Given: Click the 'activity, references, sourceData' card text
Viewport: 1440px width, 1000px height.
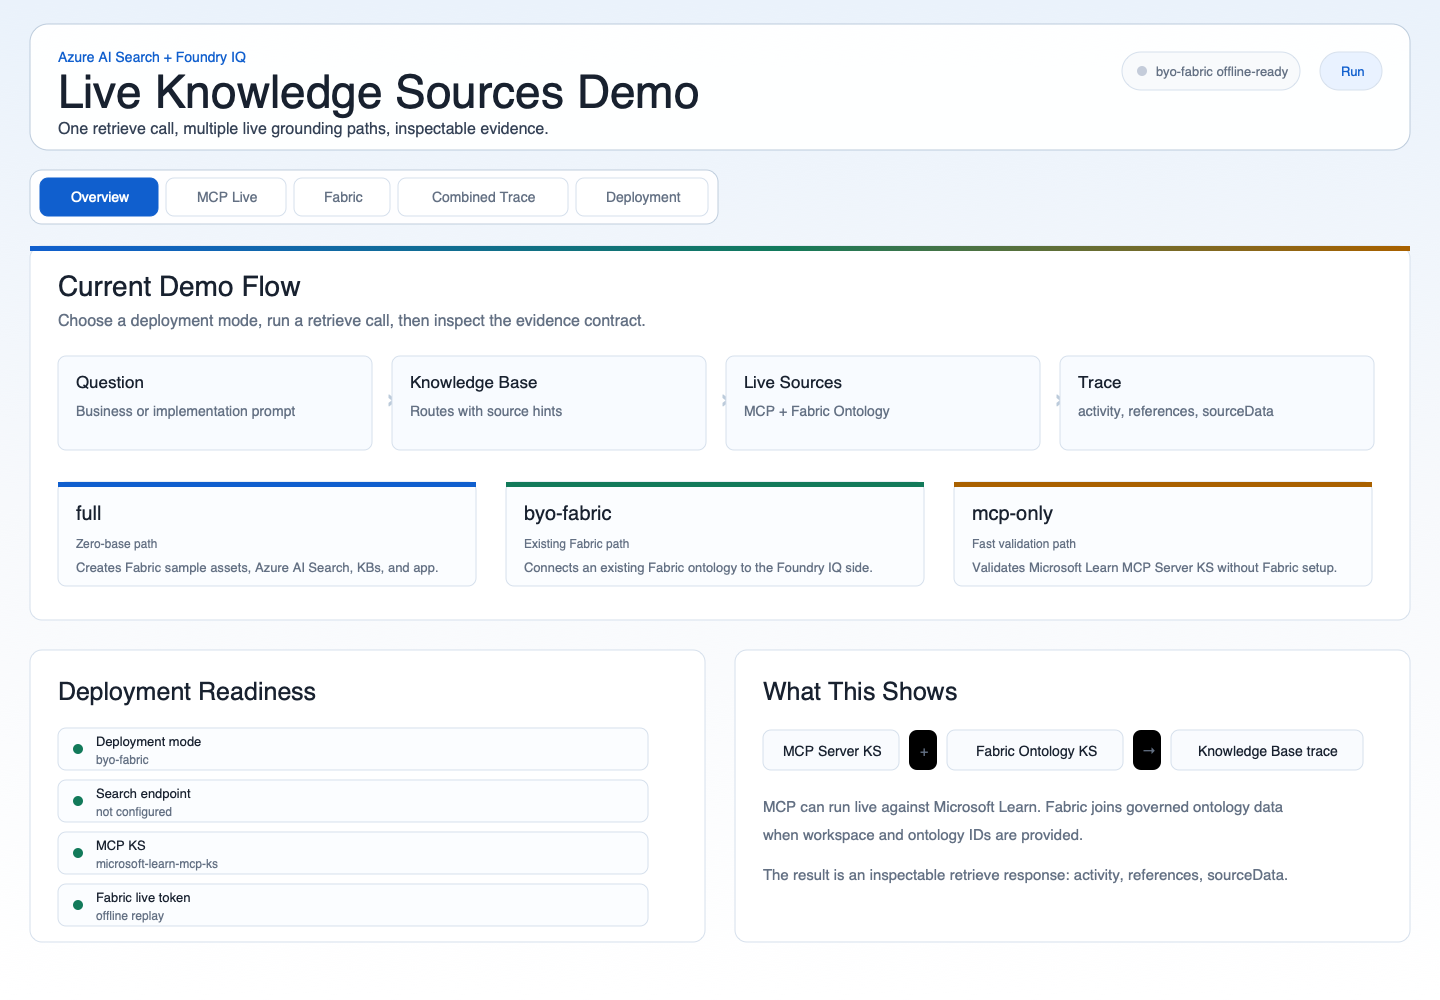Looking at the screenshot, I should [x=1175, y=411].
